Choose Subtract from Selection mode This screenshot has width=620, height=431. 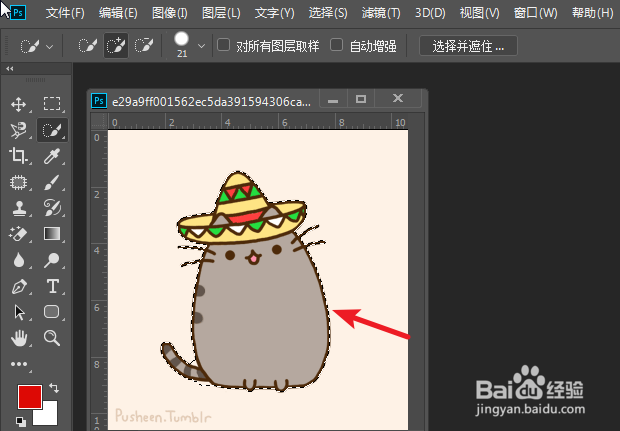pyautogui.click(x=144, y=46)
